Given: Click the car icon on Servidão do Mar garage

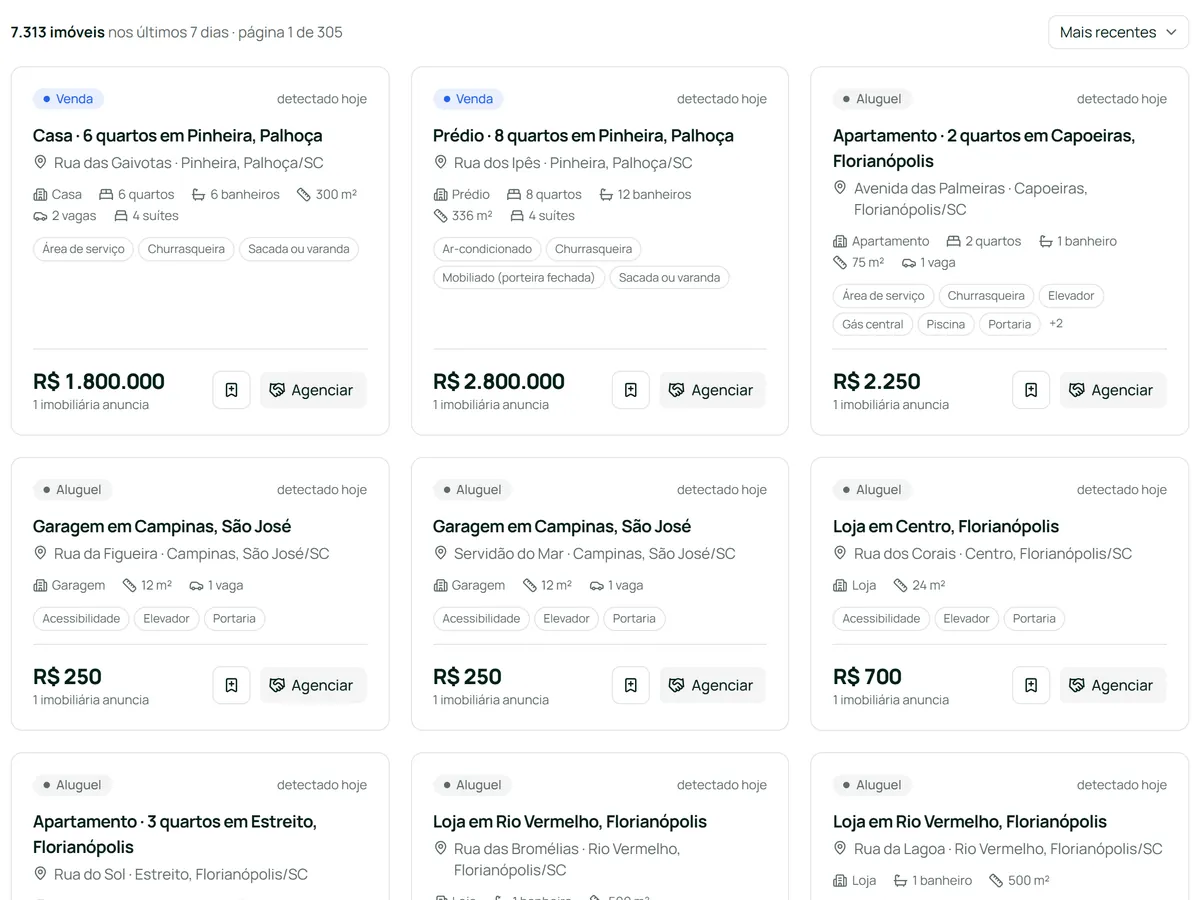Looking at the screenshot, I should click(x=597, y=585).
